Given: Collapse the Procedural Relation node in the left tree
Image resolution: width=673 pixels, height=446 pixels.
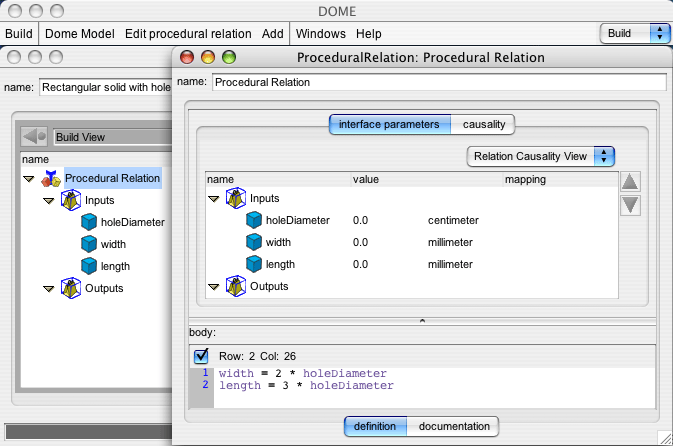Looking at the screenshot, I should 29,179.
